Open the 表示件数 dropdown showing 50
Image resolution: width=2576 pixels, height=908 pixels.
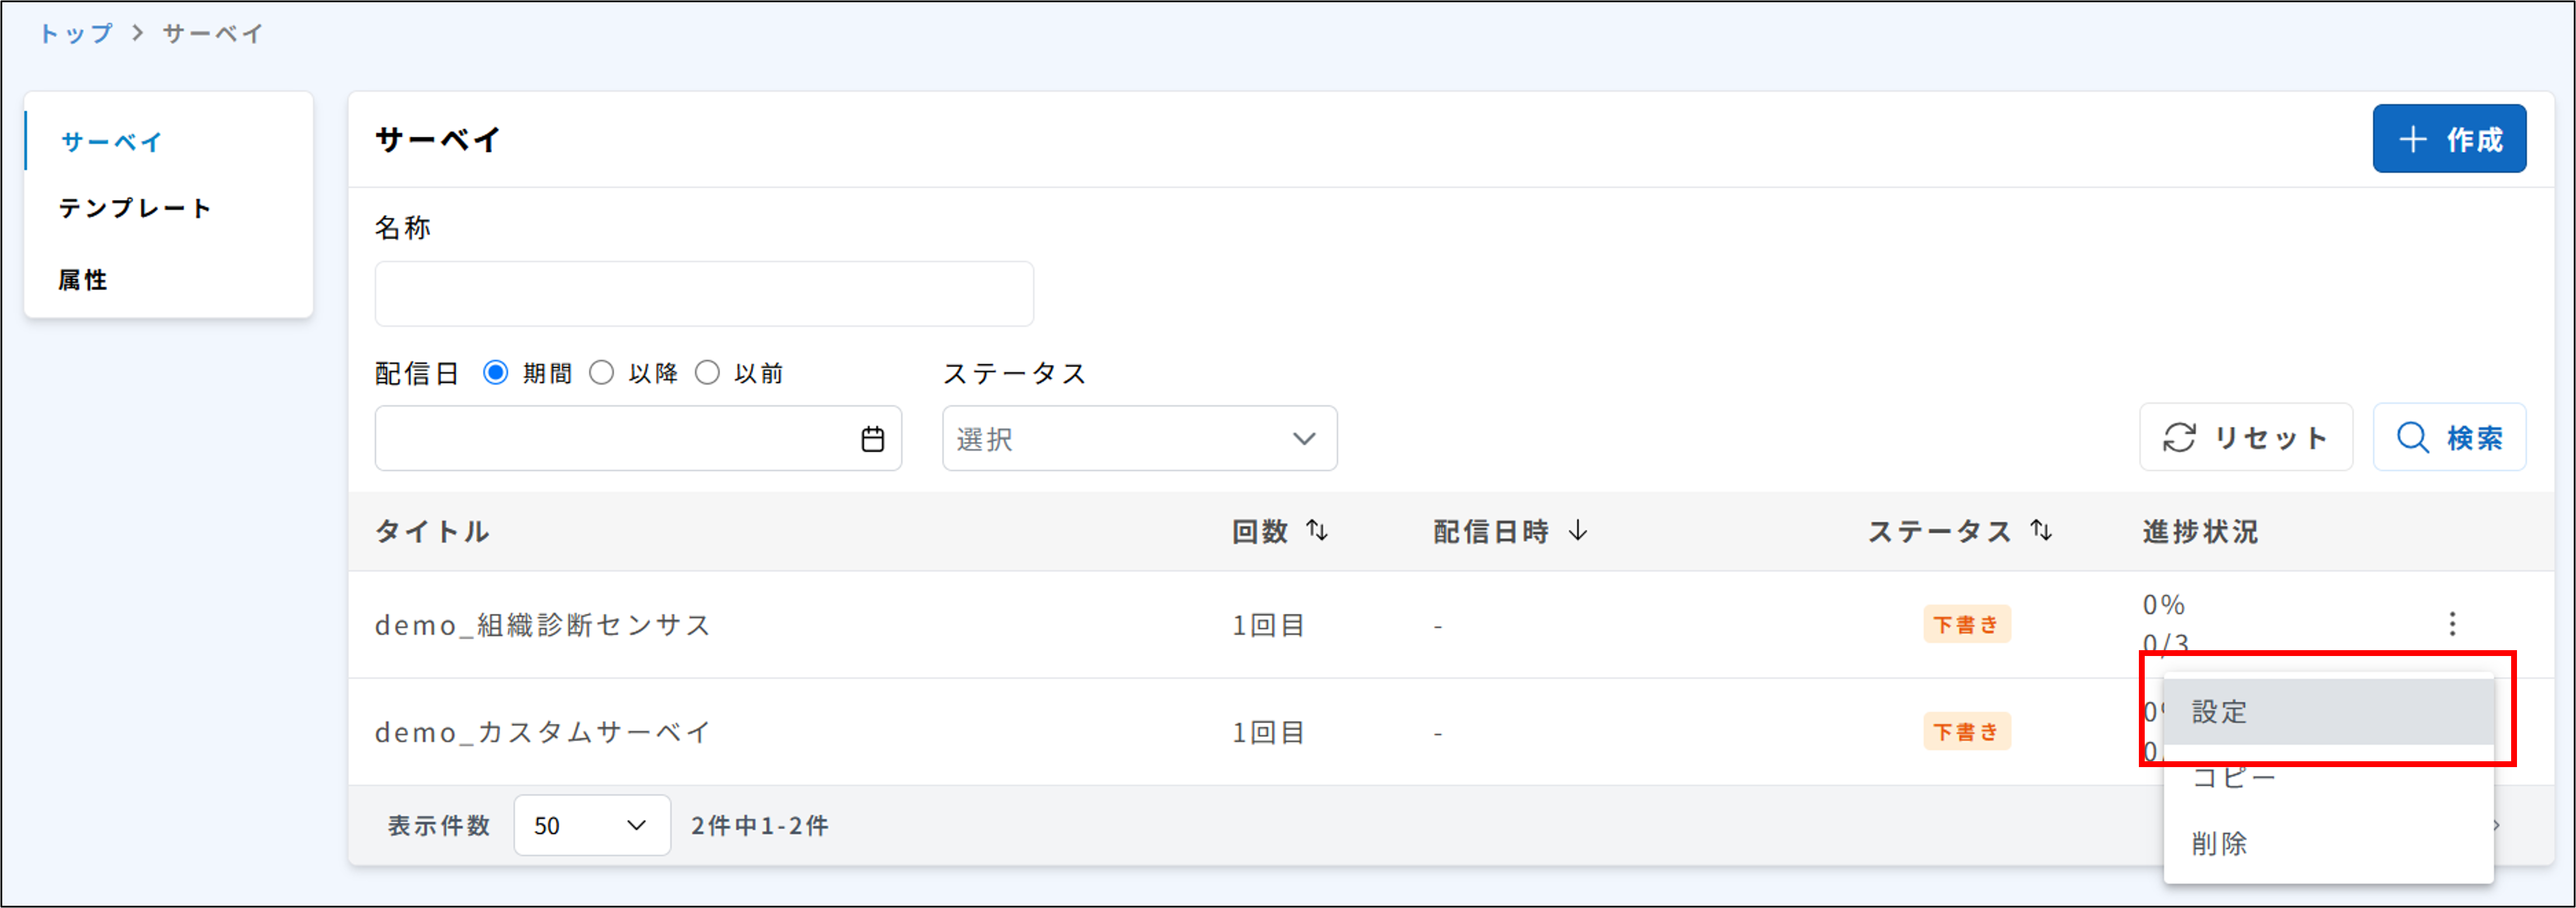point(591,825)
